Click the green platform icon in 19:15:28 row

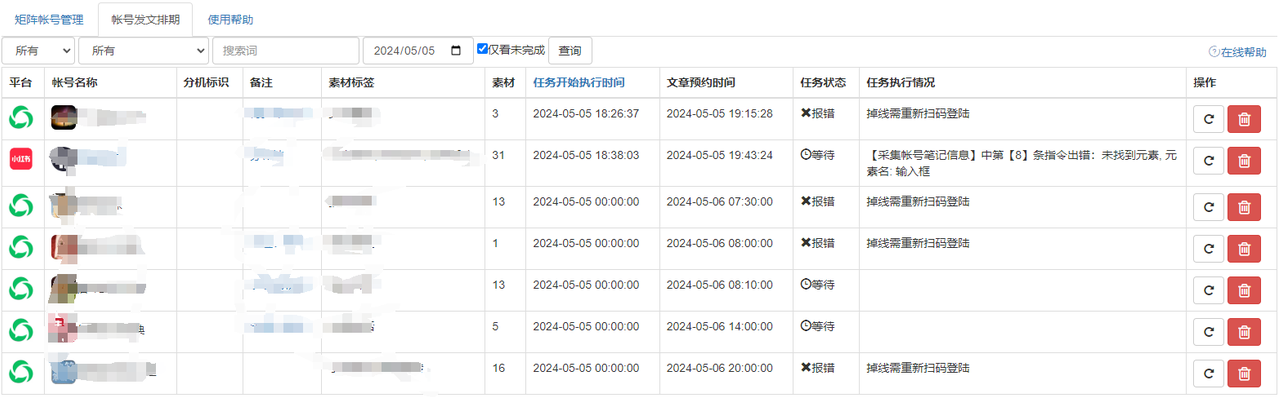click(x=21, y=117)
